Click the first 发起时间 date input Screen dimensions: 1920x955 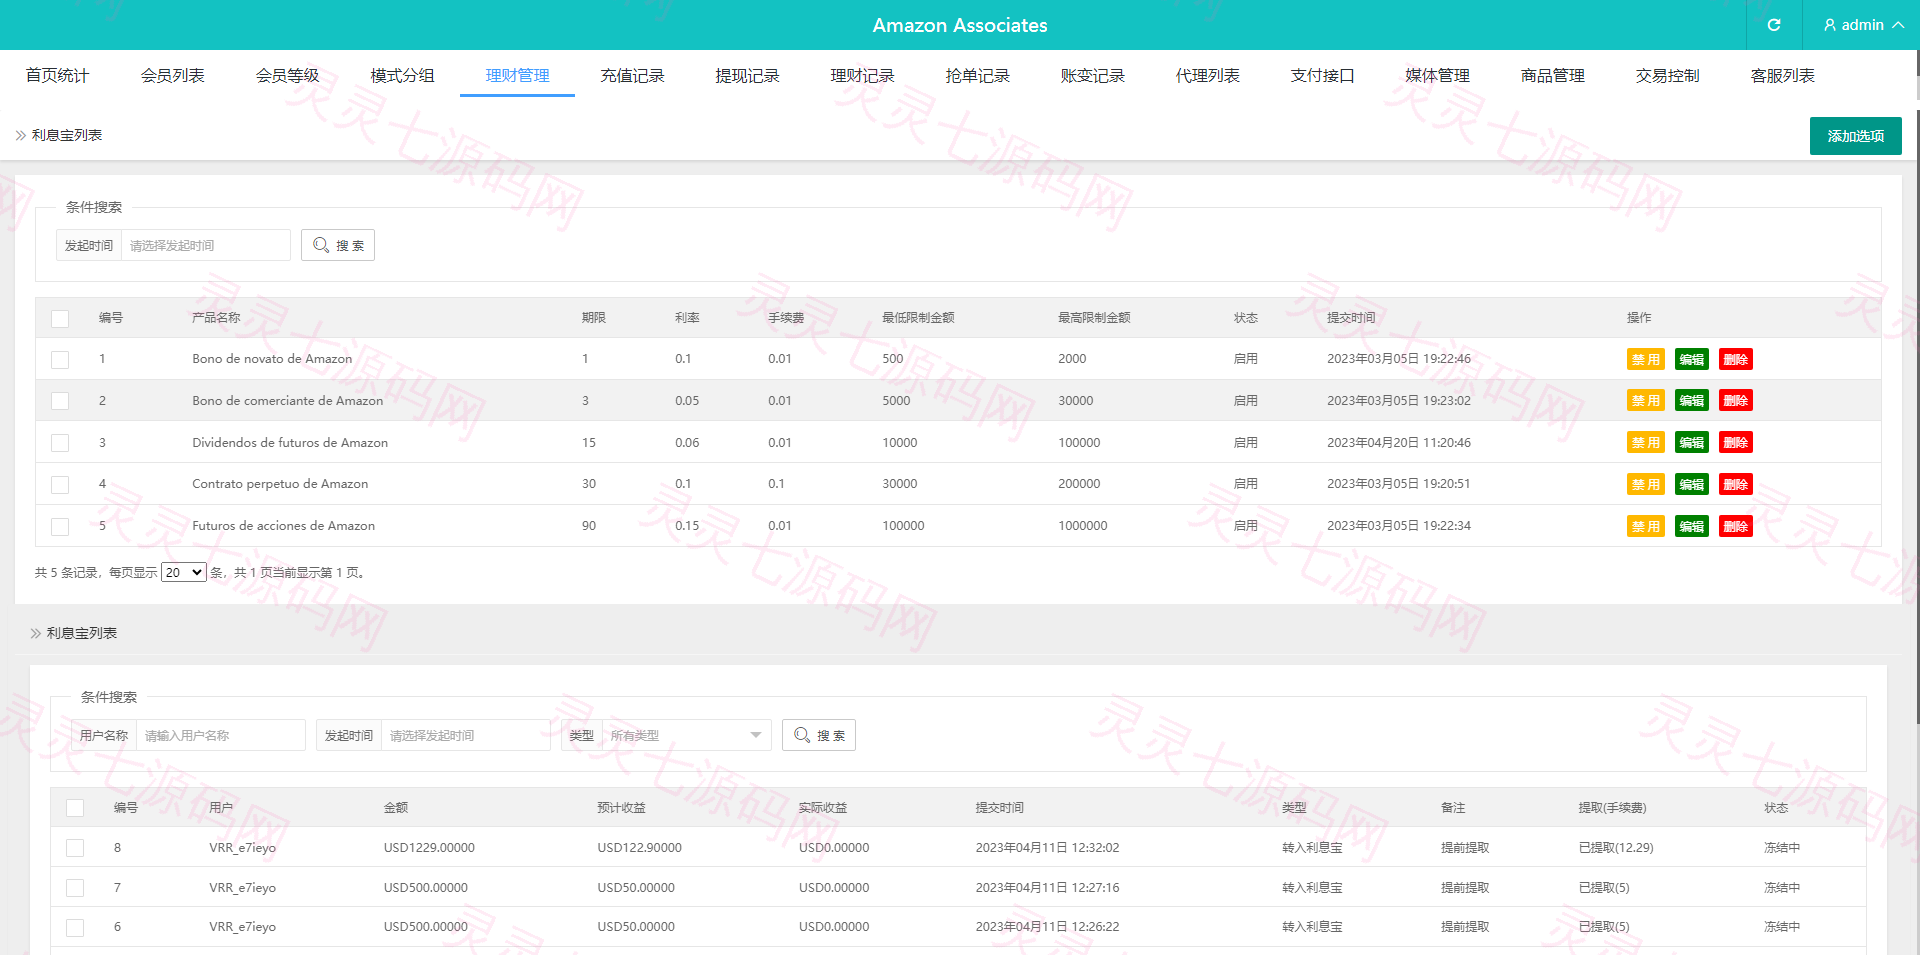206,245
